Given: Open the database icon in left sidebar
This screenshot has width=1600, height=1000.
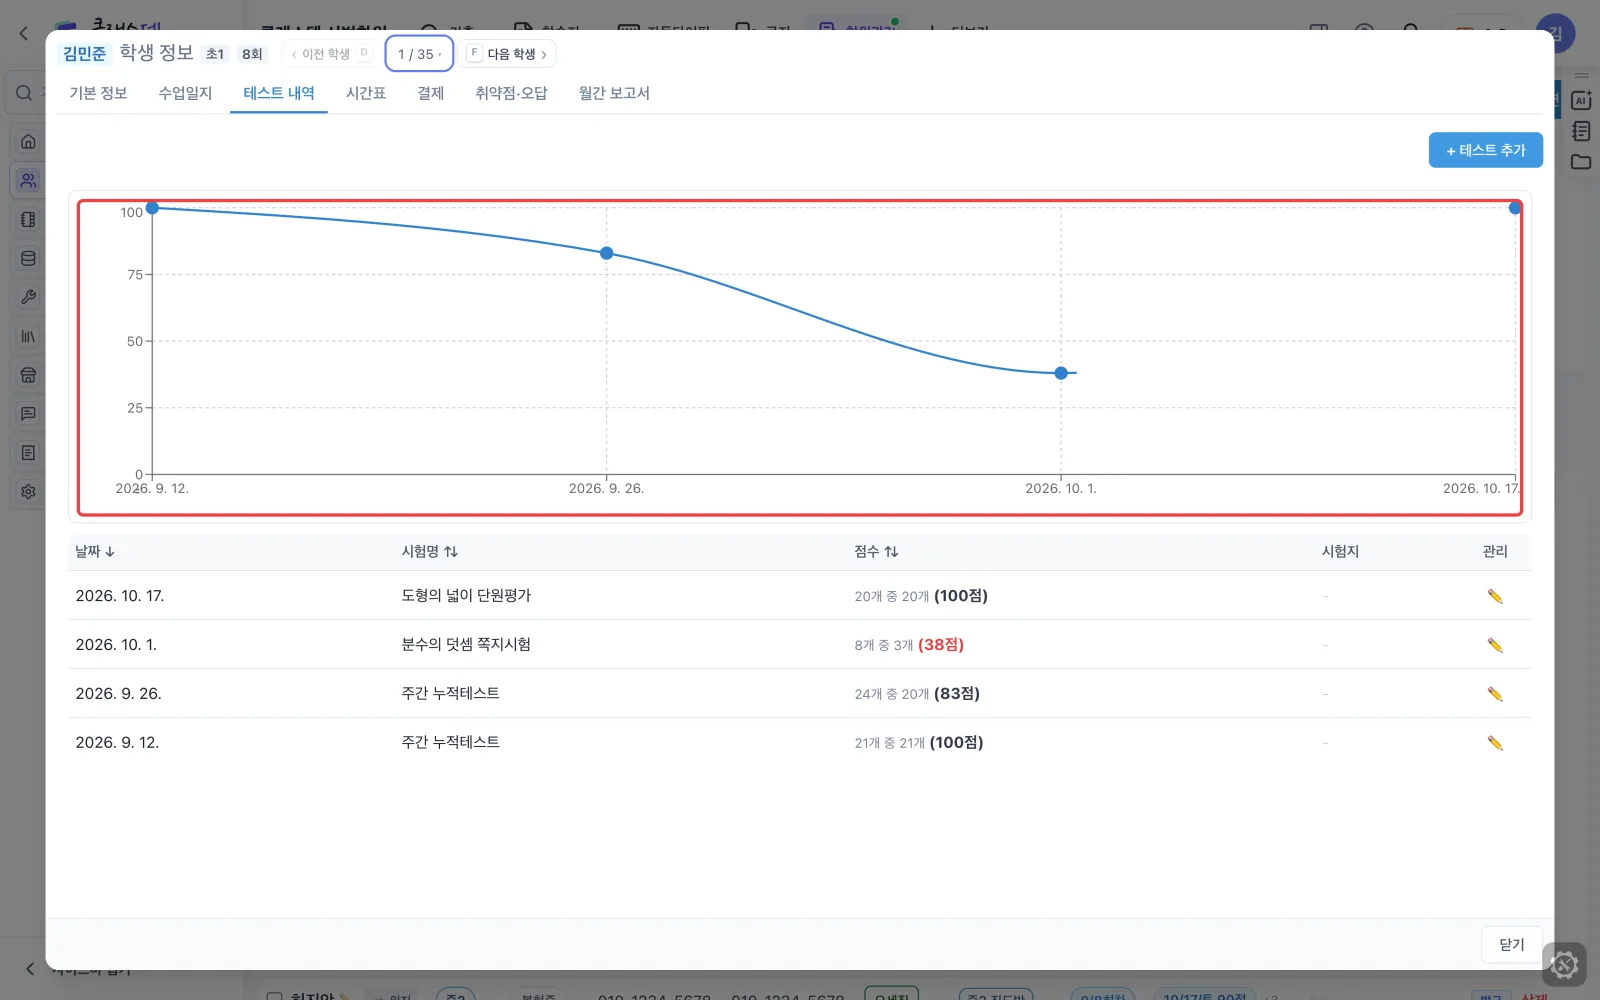Looking at the screenshot, I should coord(28,258).
